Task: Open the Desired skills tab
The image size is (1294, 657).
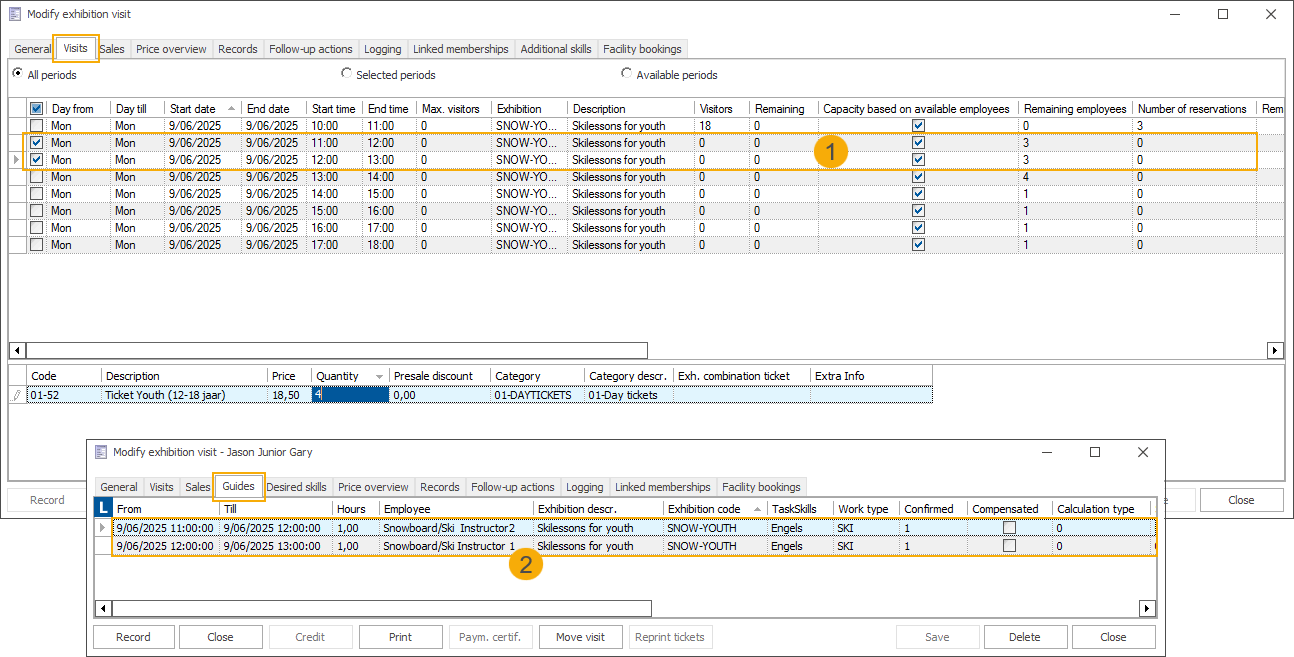Action: click(296, 487)
